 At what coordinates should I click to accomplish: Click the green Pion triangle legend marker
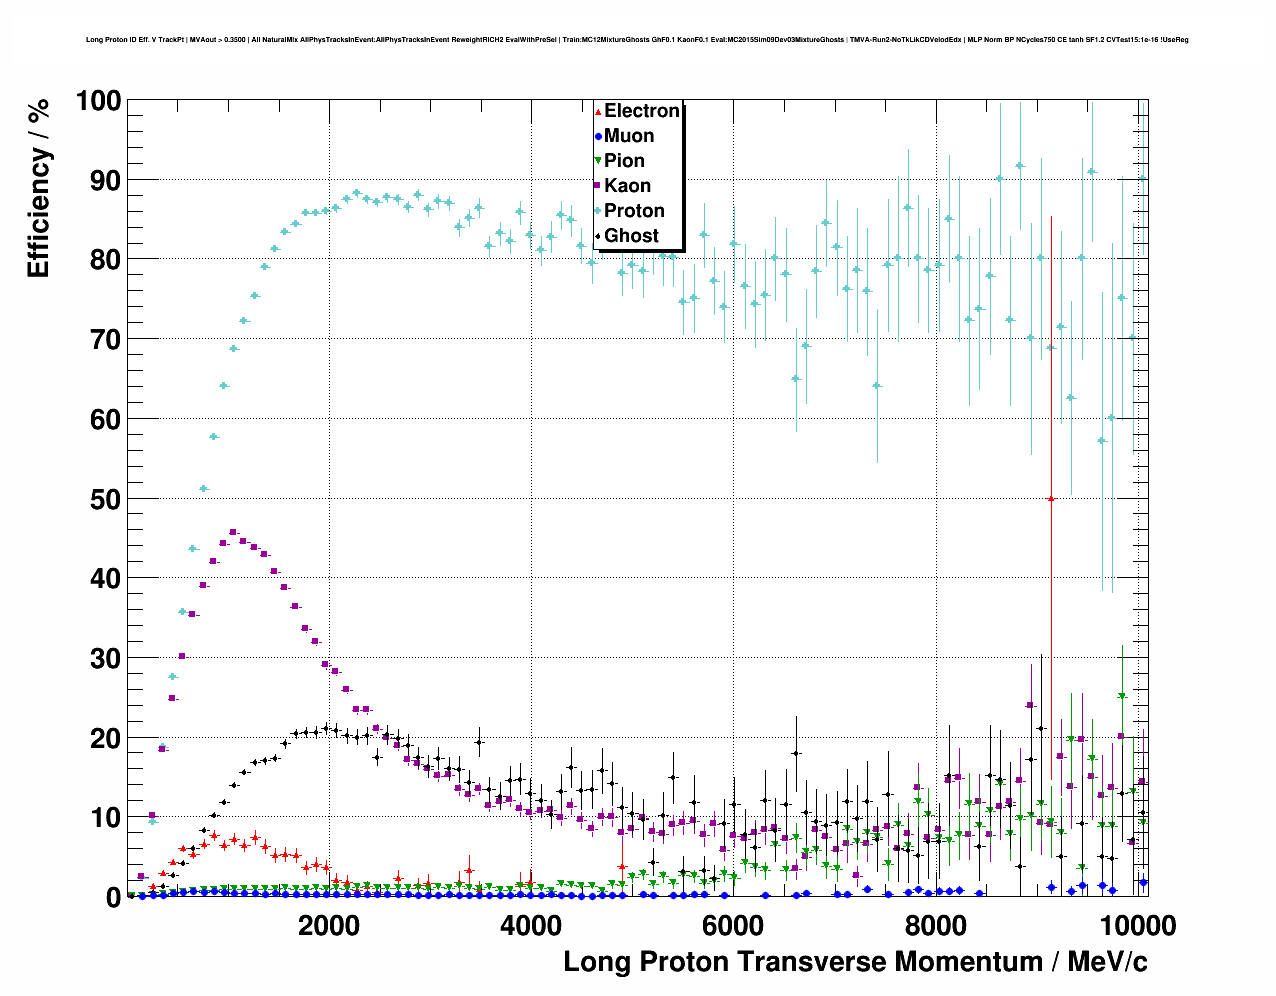pyautogui.click(x=598, y=161)
